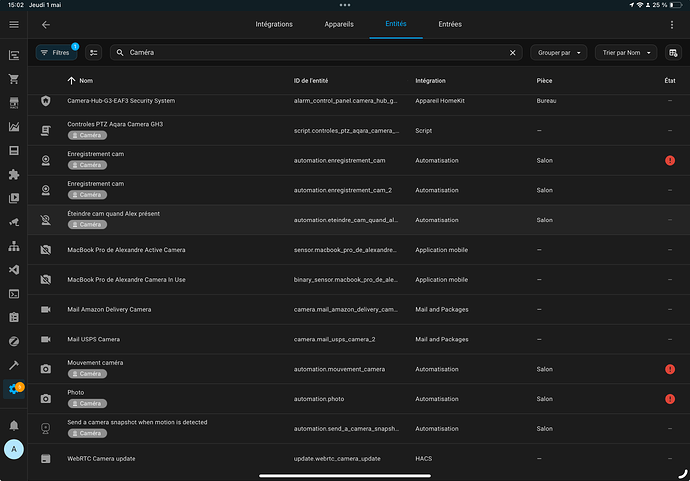
Task: Select the Entités tab
Action: click(x=396, y=24)
